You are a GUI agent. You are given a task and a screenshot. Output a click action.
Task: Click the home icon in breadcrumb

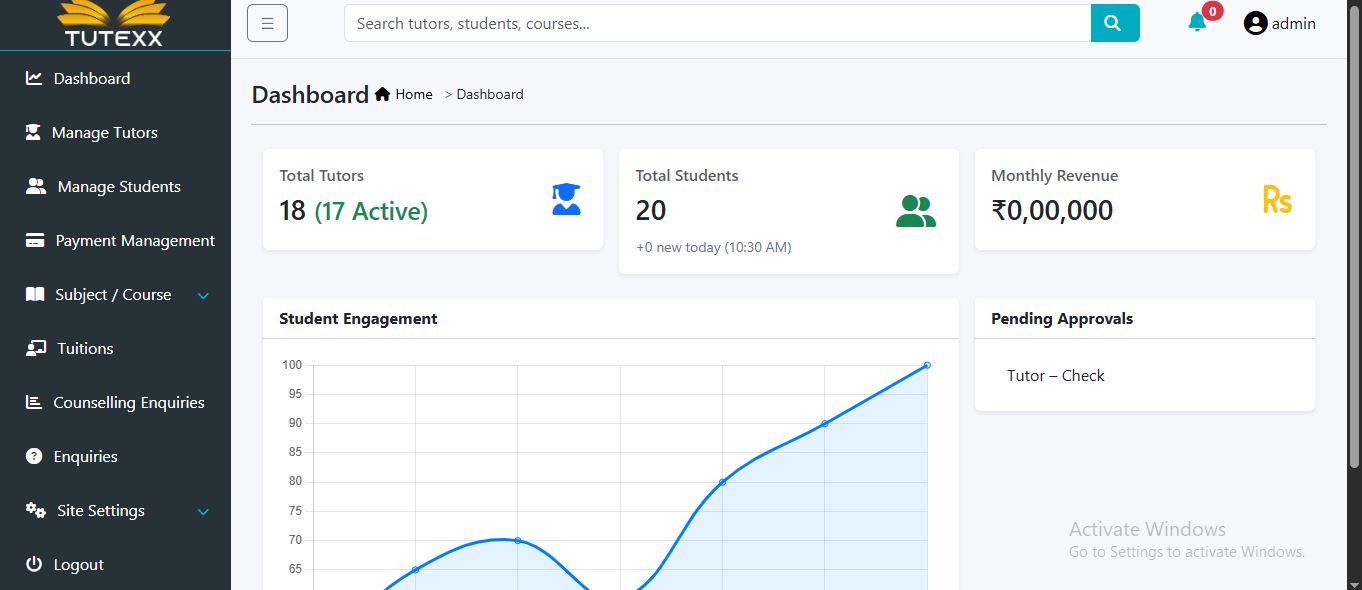point(382,94)
